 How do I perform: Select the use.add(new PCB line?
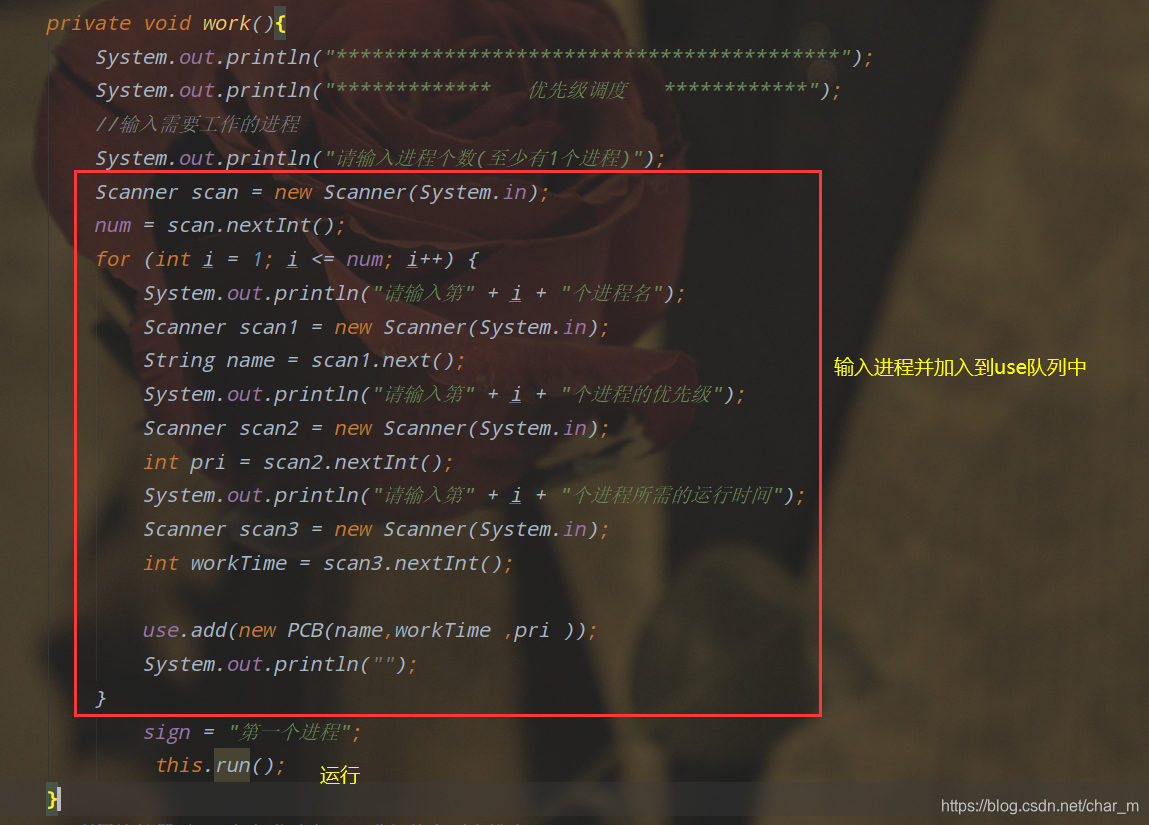(x=369, y=630)
